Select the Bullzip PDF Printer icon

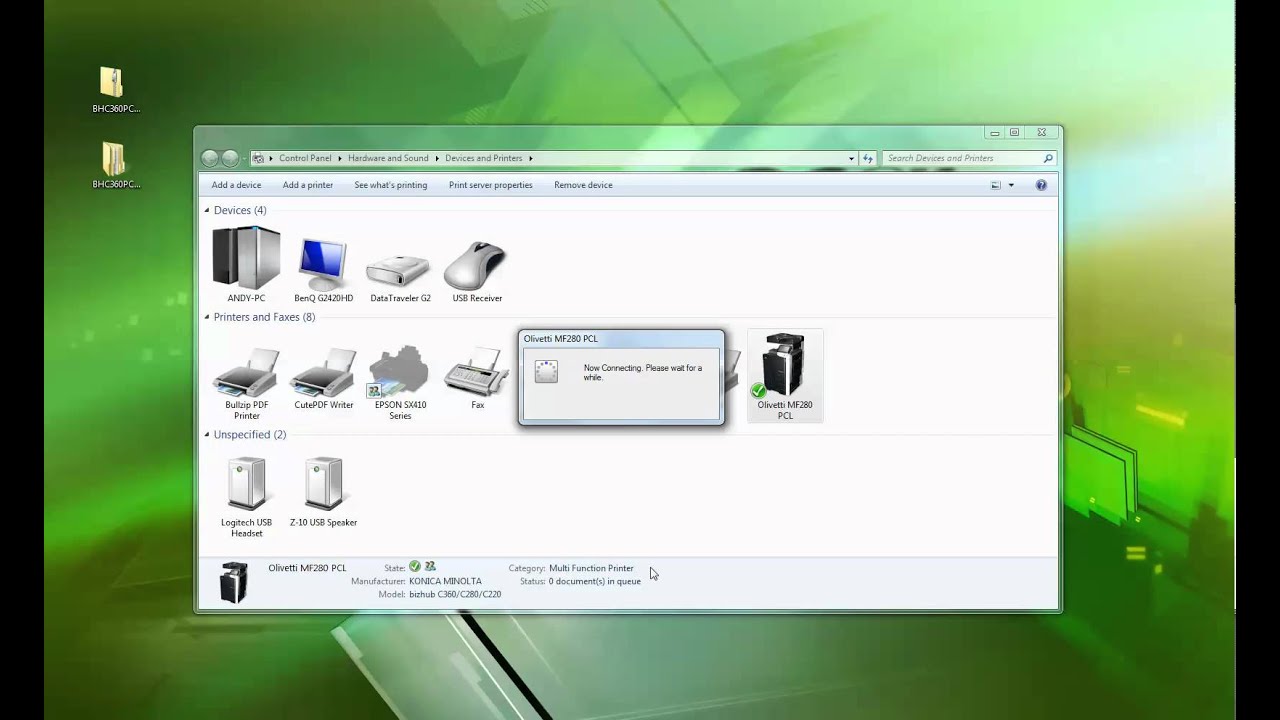tap(246, 372)
